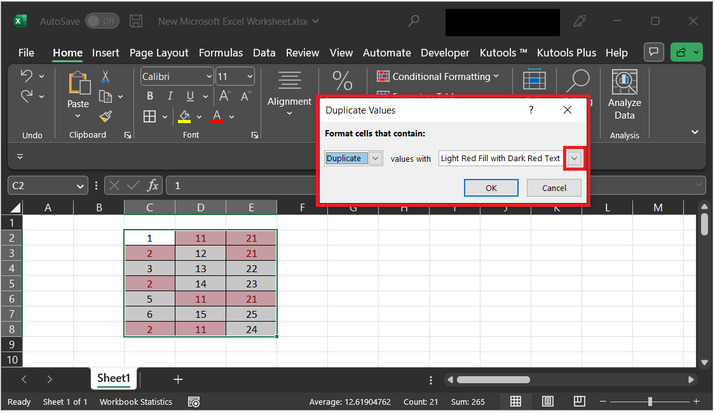The height and width of the screenshot is (413, 715).
Task: Click the Insert Function fx icon
Action: [153, 186]
